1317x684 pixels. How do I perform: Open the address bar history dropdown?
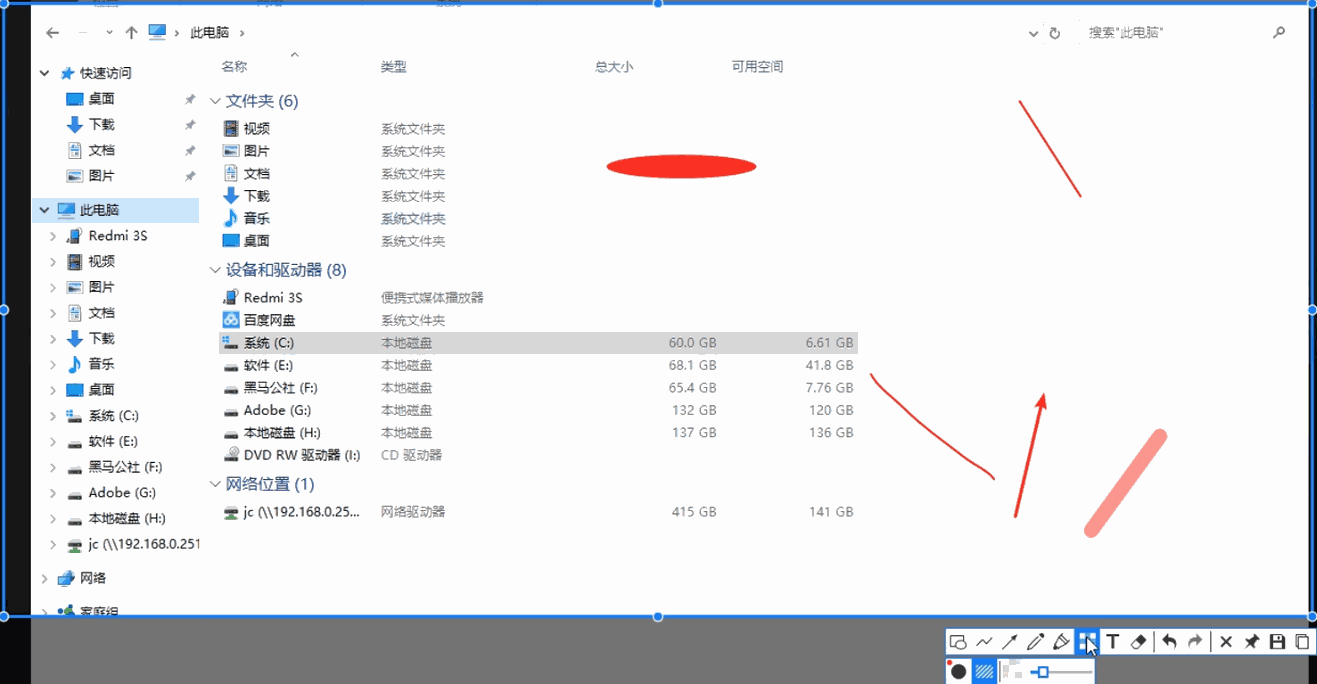tap(1033, 33)
